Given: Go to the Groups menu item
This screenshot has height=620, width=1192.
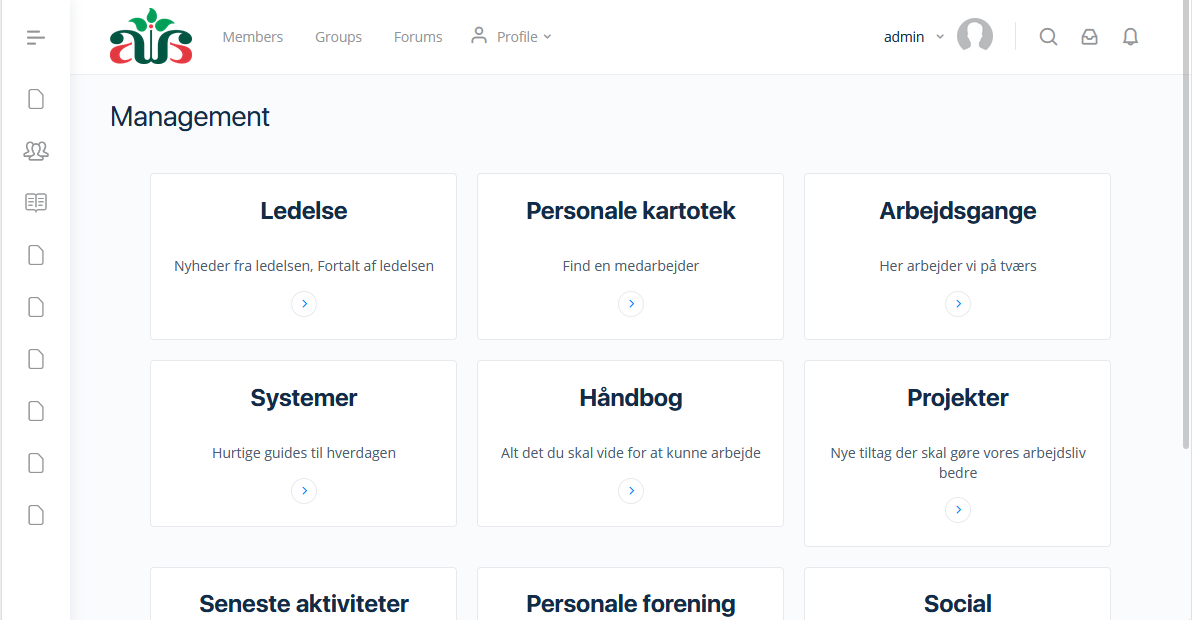Looking at the screenshot, I should [338, 37].
